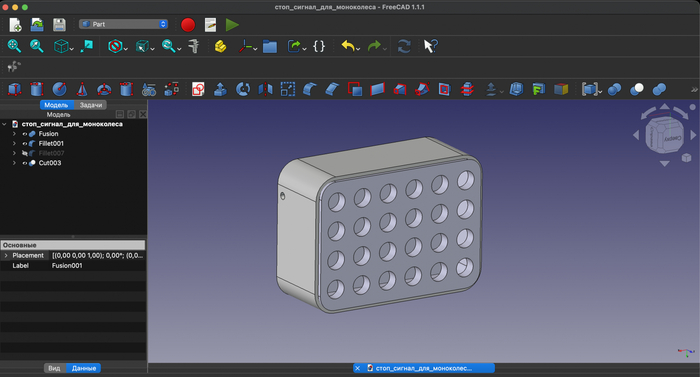Switch to the Задачи tab
This screenshot has width=700, height=377.
(x=91, y=105)
